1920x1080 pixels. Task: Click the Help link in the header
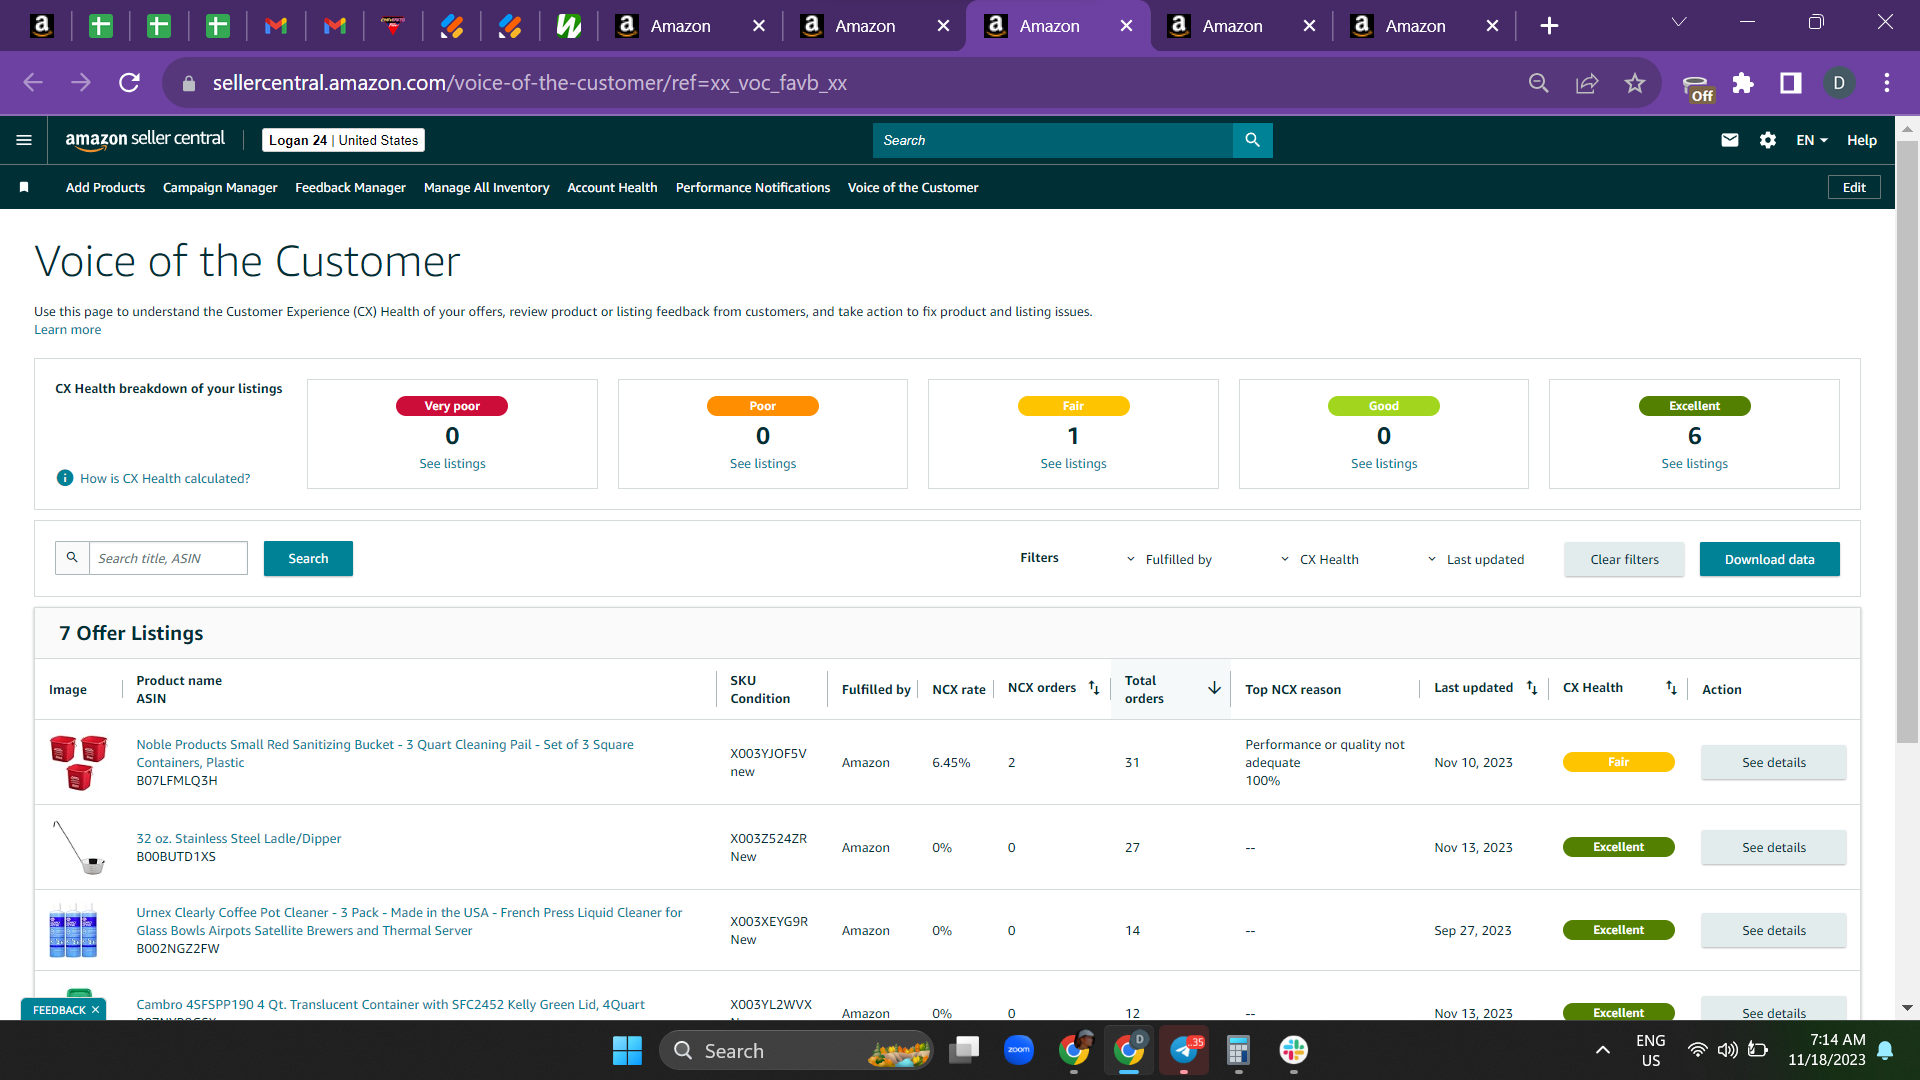point(1861,140)
